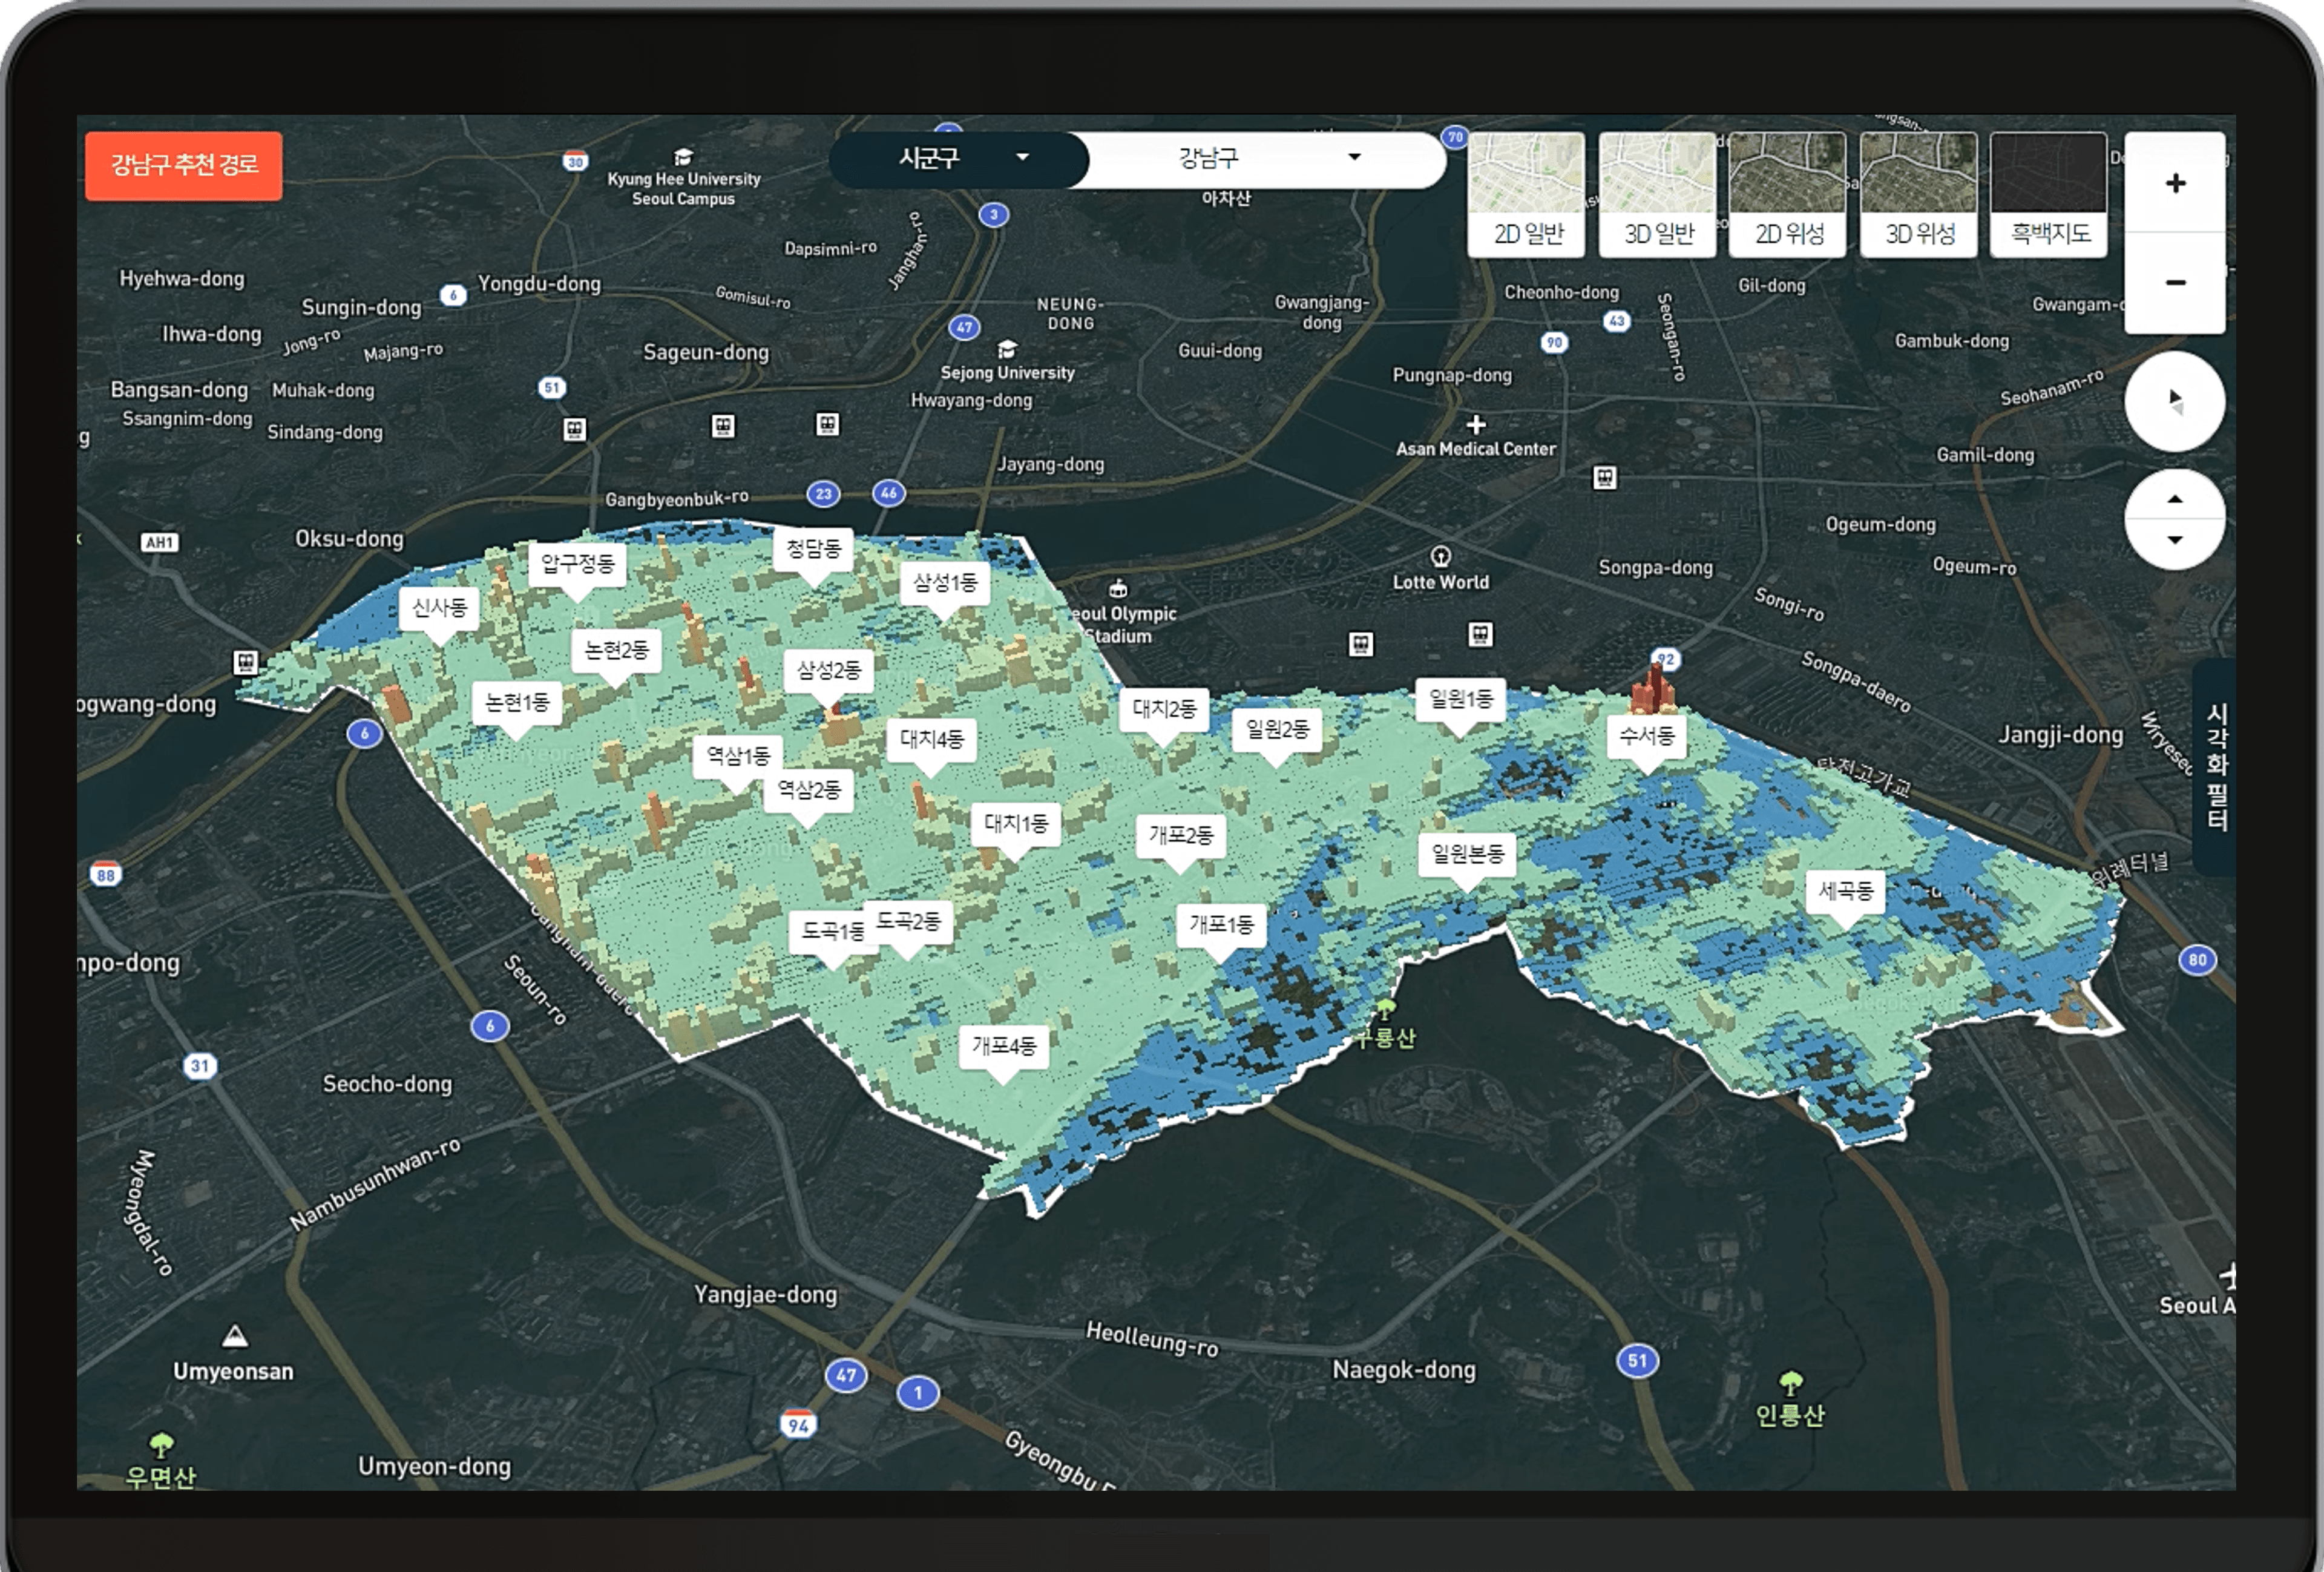The height and width of the screenshot is (1572, 2324).
Task: Select the 2D 일반 map style
Action: [1527, 195]
